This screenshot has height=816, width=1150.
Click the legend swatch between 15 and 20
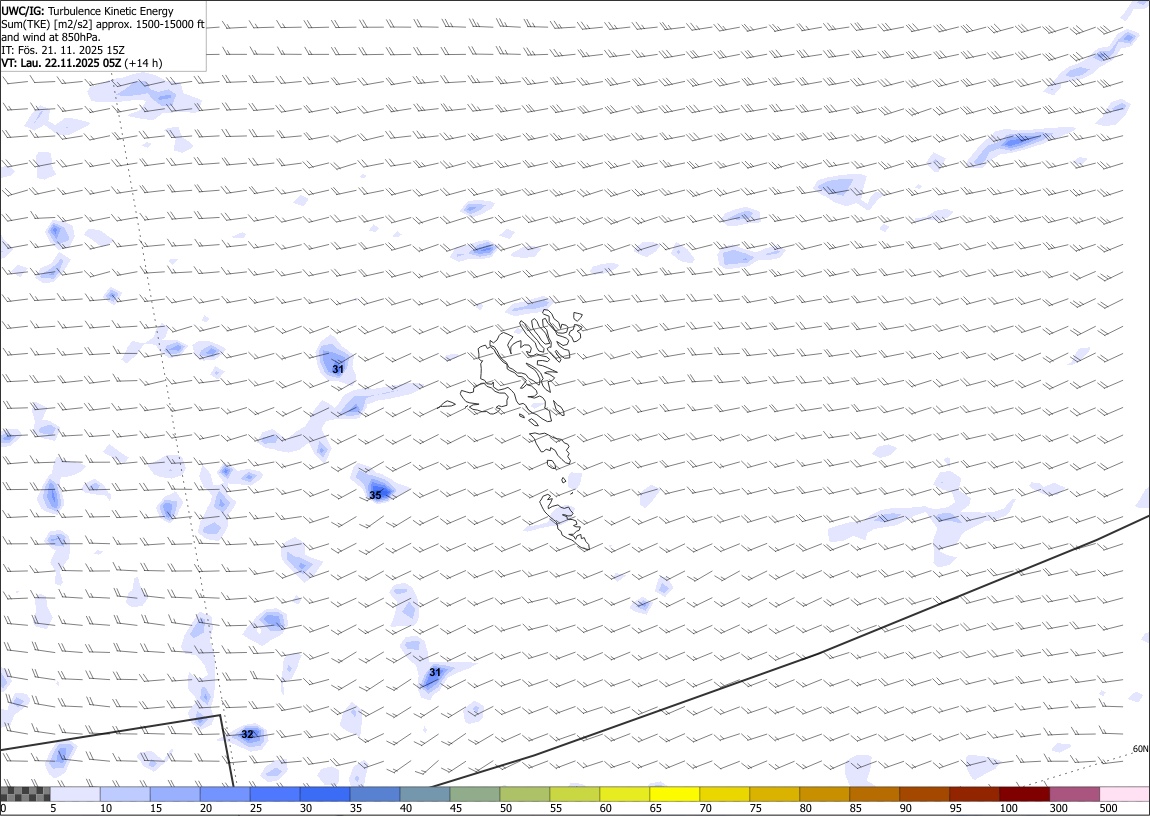[175, 794]
